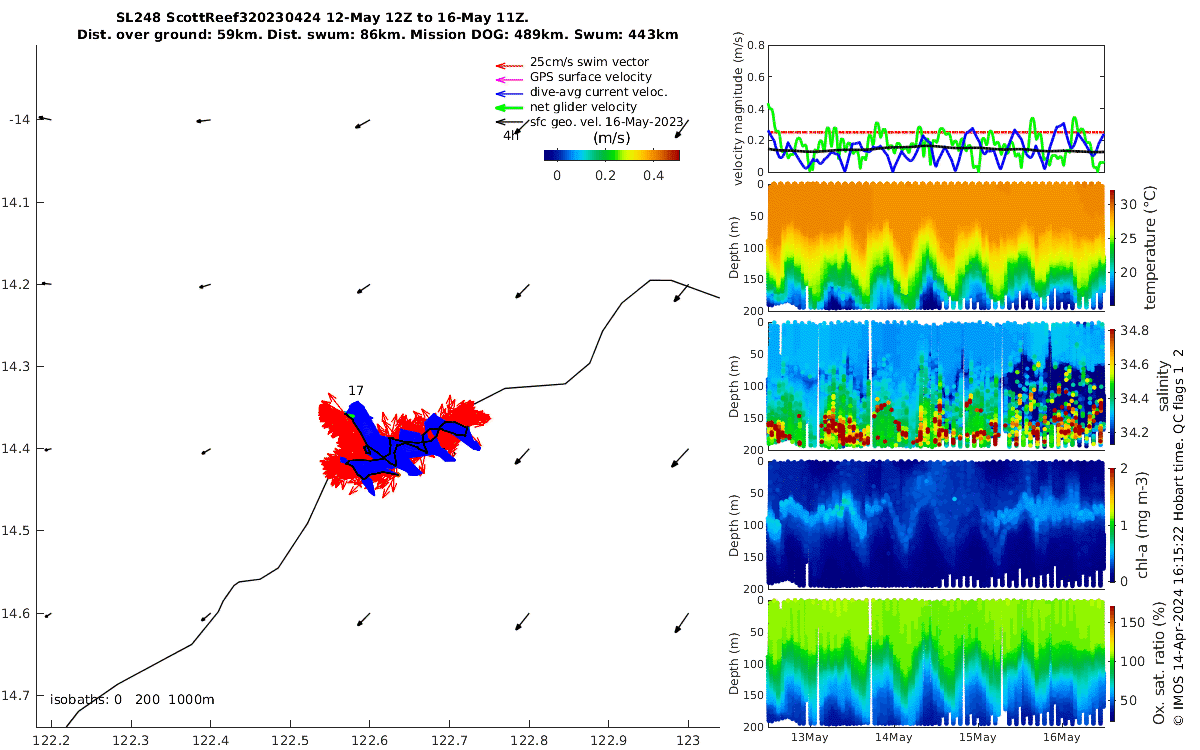1200x750 pixels.
Task: Click the chl-a color bar
Action: pyautogui.click(x=1114, y=523)
